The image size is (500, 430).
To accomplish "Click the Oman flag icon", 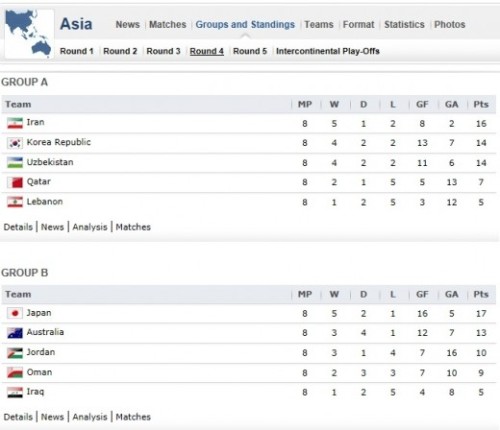I will tap(15, 372).
